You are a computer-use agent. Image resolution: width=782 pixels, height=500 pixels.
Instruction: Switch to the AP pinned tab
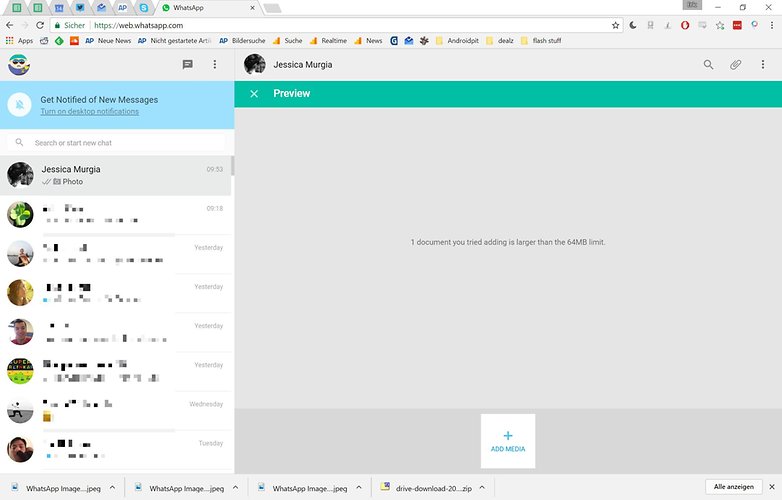tap(122, 7)
